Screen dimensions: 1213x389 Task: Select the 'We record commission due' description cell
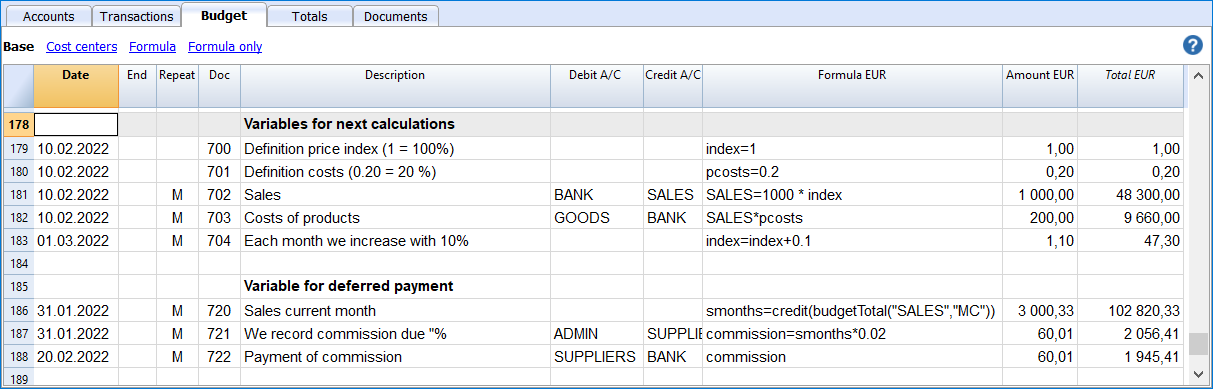coord(395,334)
